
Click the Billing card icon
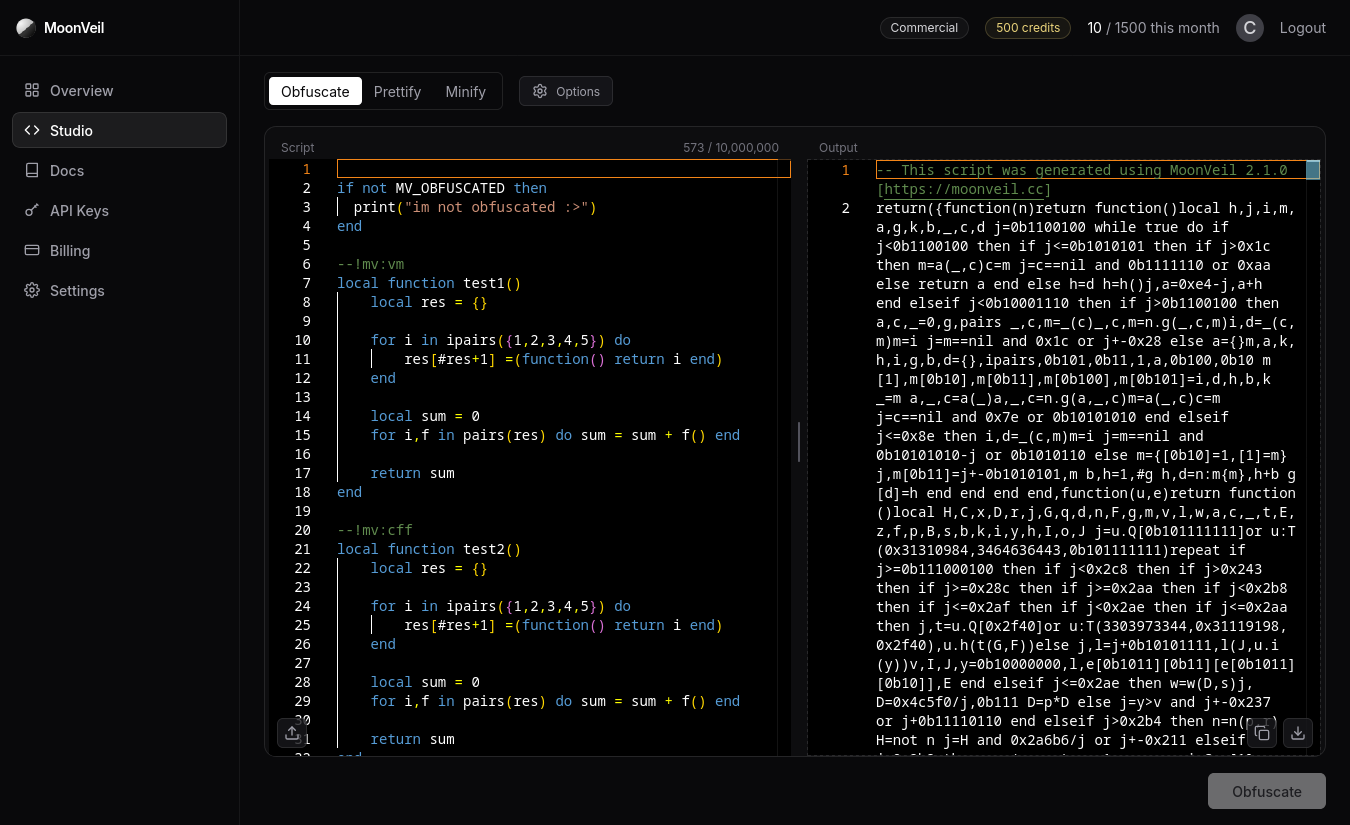point(32,250)
